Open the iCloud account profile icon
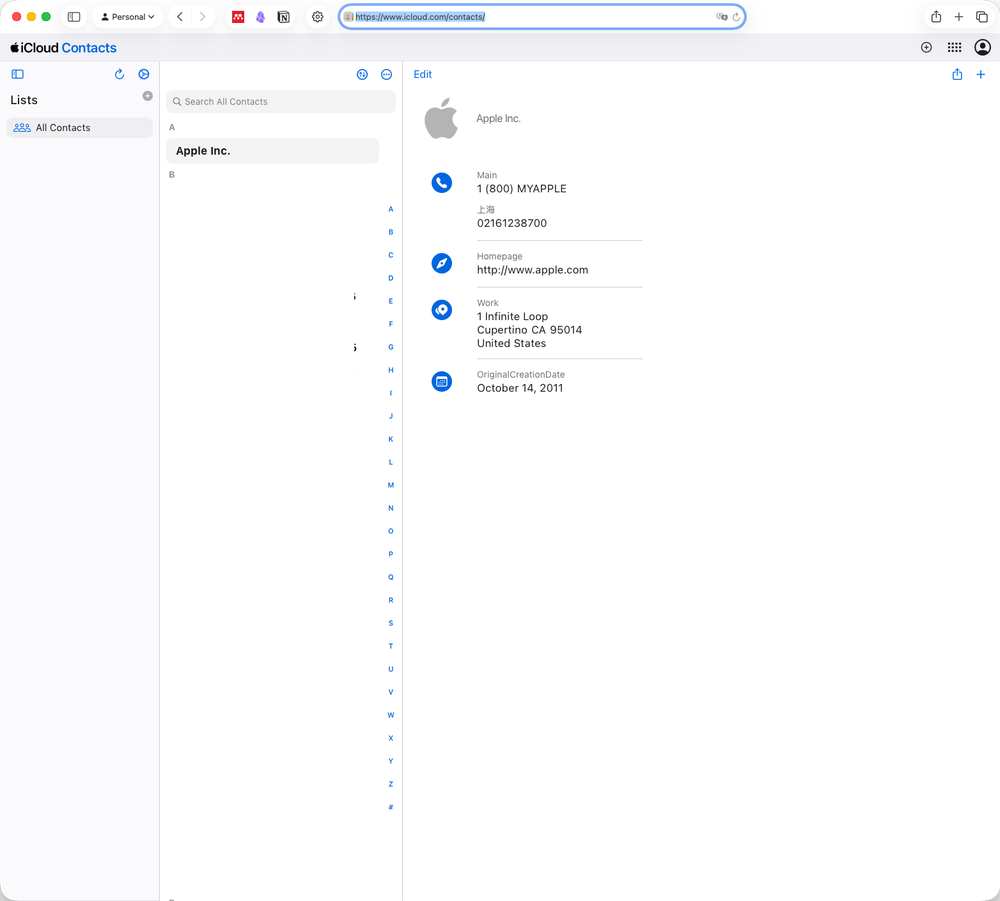Viewport: 1000px width, 901px height. [x=982, y=48]
